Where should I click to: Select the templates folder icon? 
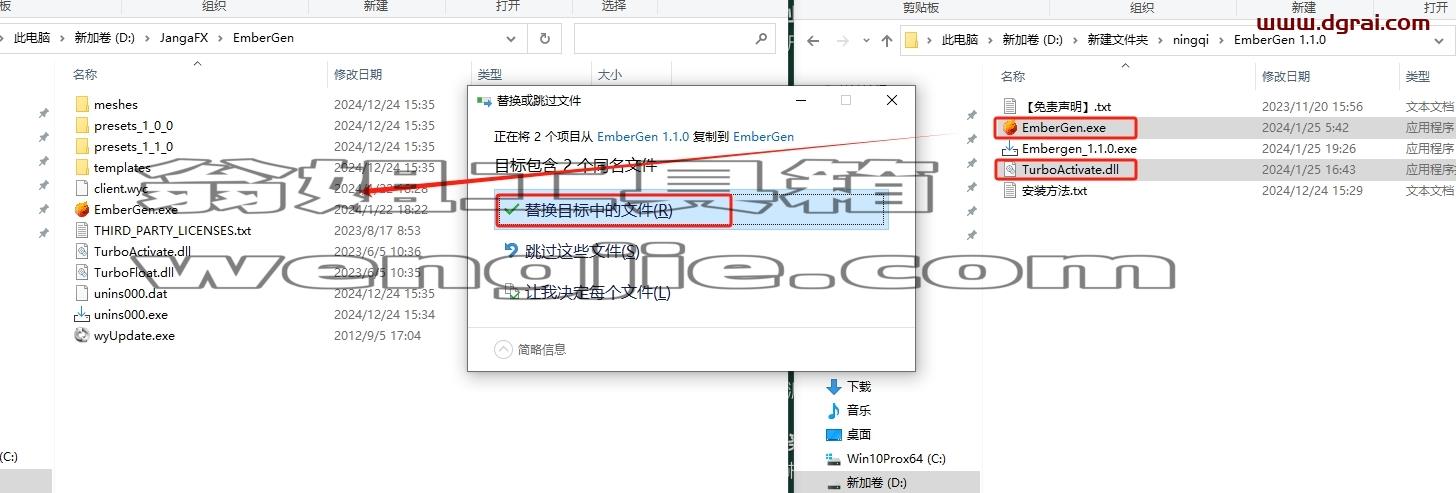pyautogui.click(x=82, y=167)
